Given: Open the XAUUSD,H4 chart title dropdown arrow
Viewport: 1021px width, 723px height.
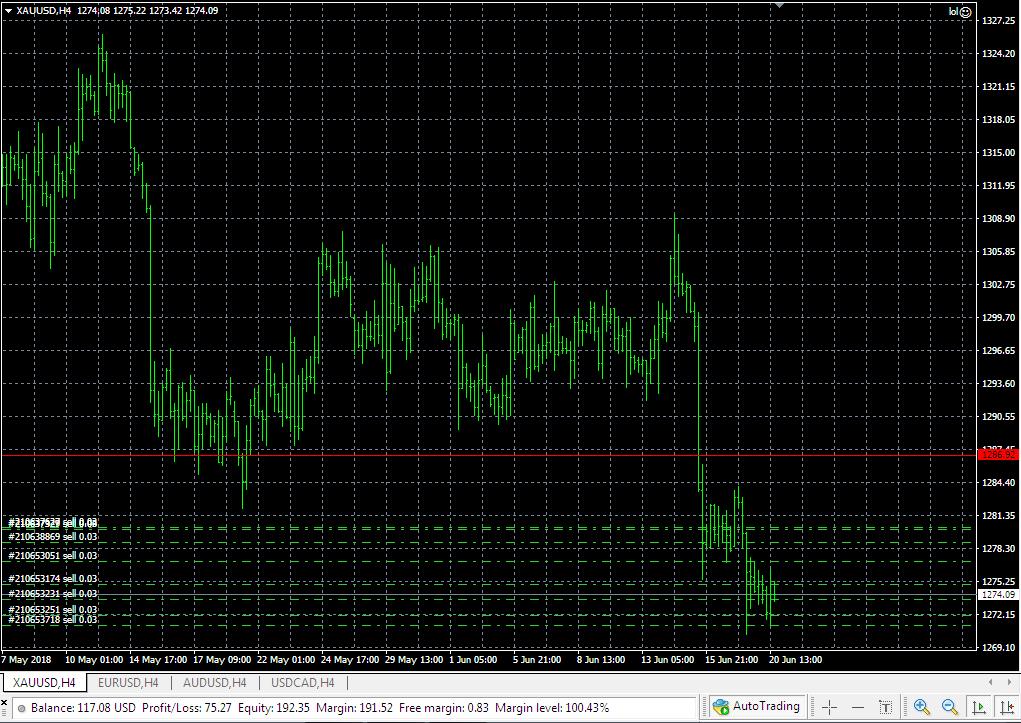Looking at the screenshot, I should 8,10.
